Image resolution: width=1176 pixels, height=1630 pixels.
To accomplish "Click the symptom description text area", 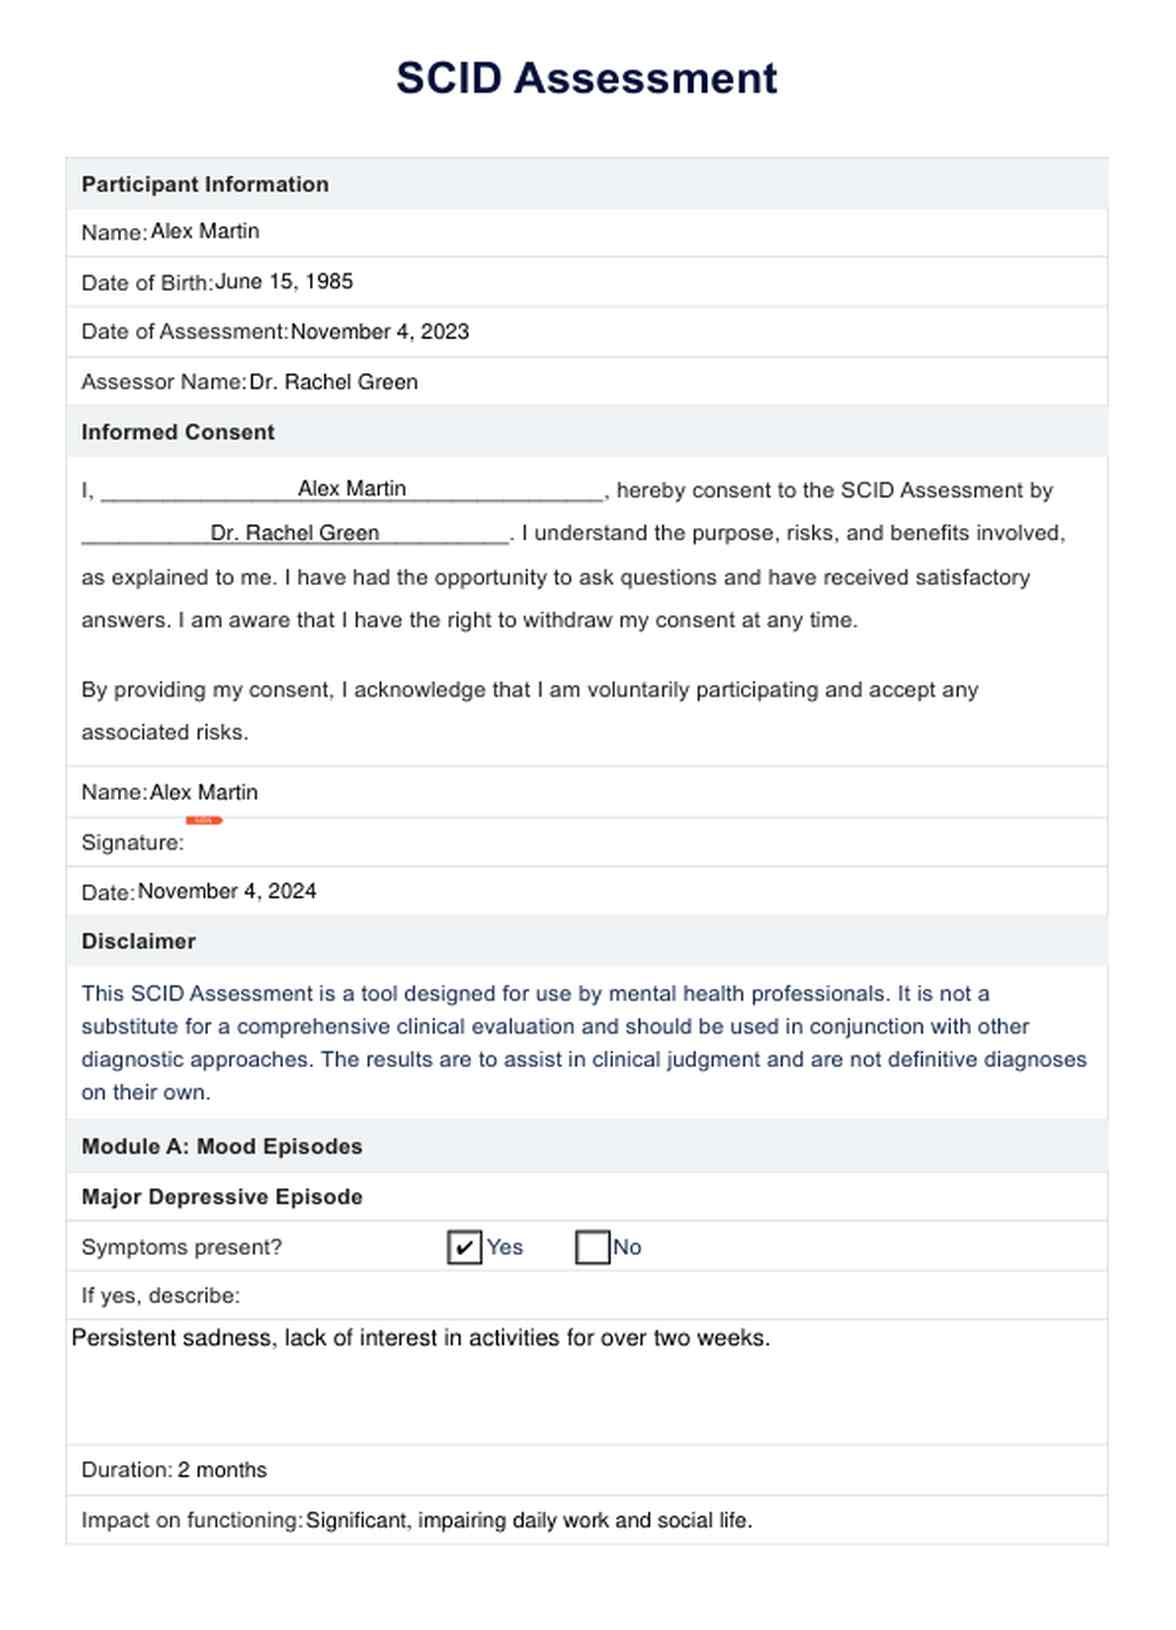I will click(586, 1380).
